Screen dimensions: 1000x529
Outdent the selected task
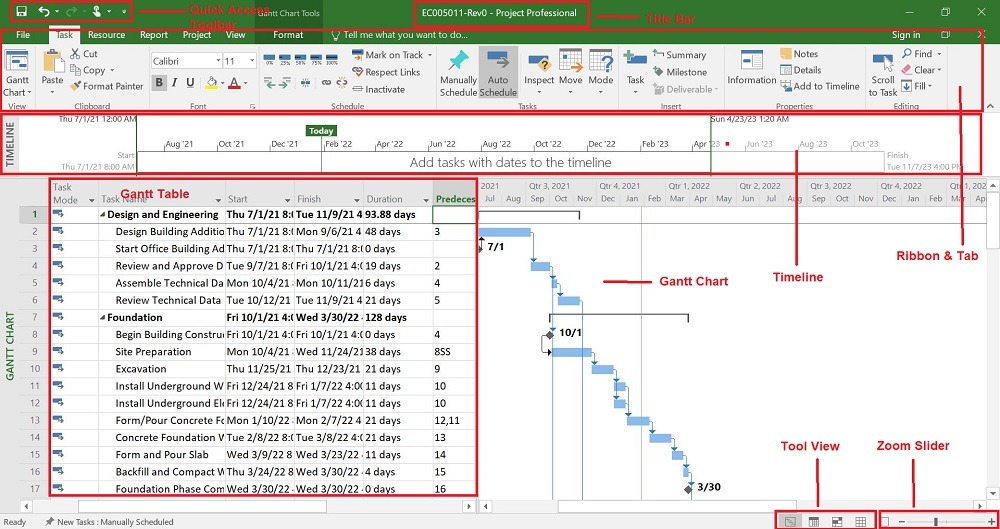point(270,83)
